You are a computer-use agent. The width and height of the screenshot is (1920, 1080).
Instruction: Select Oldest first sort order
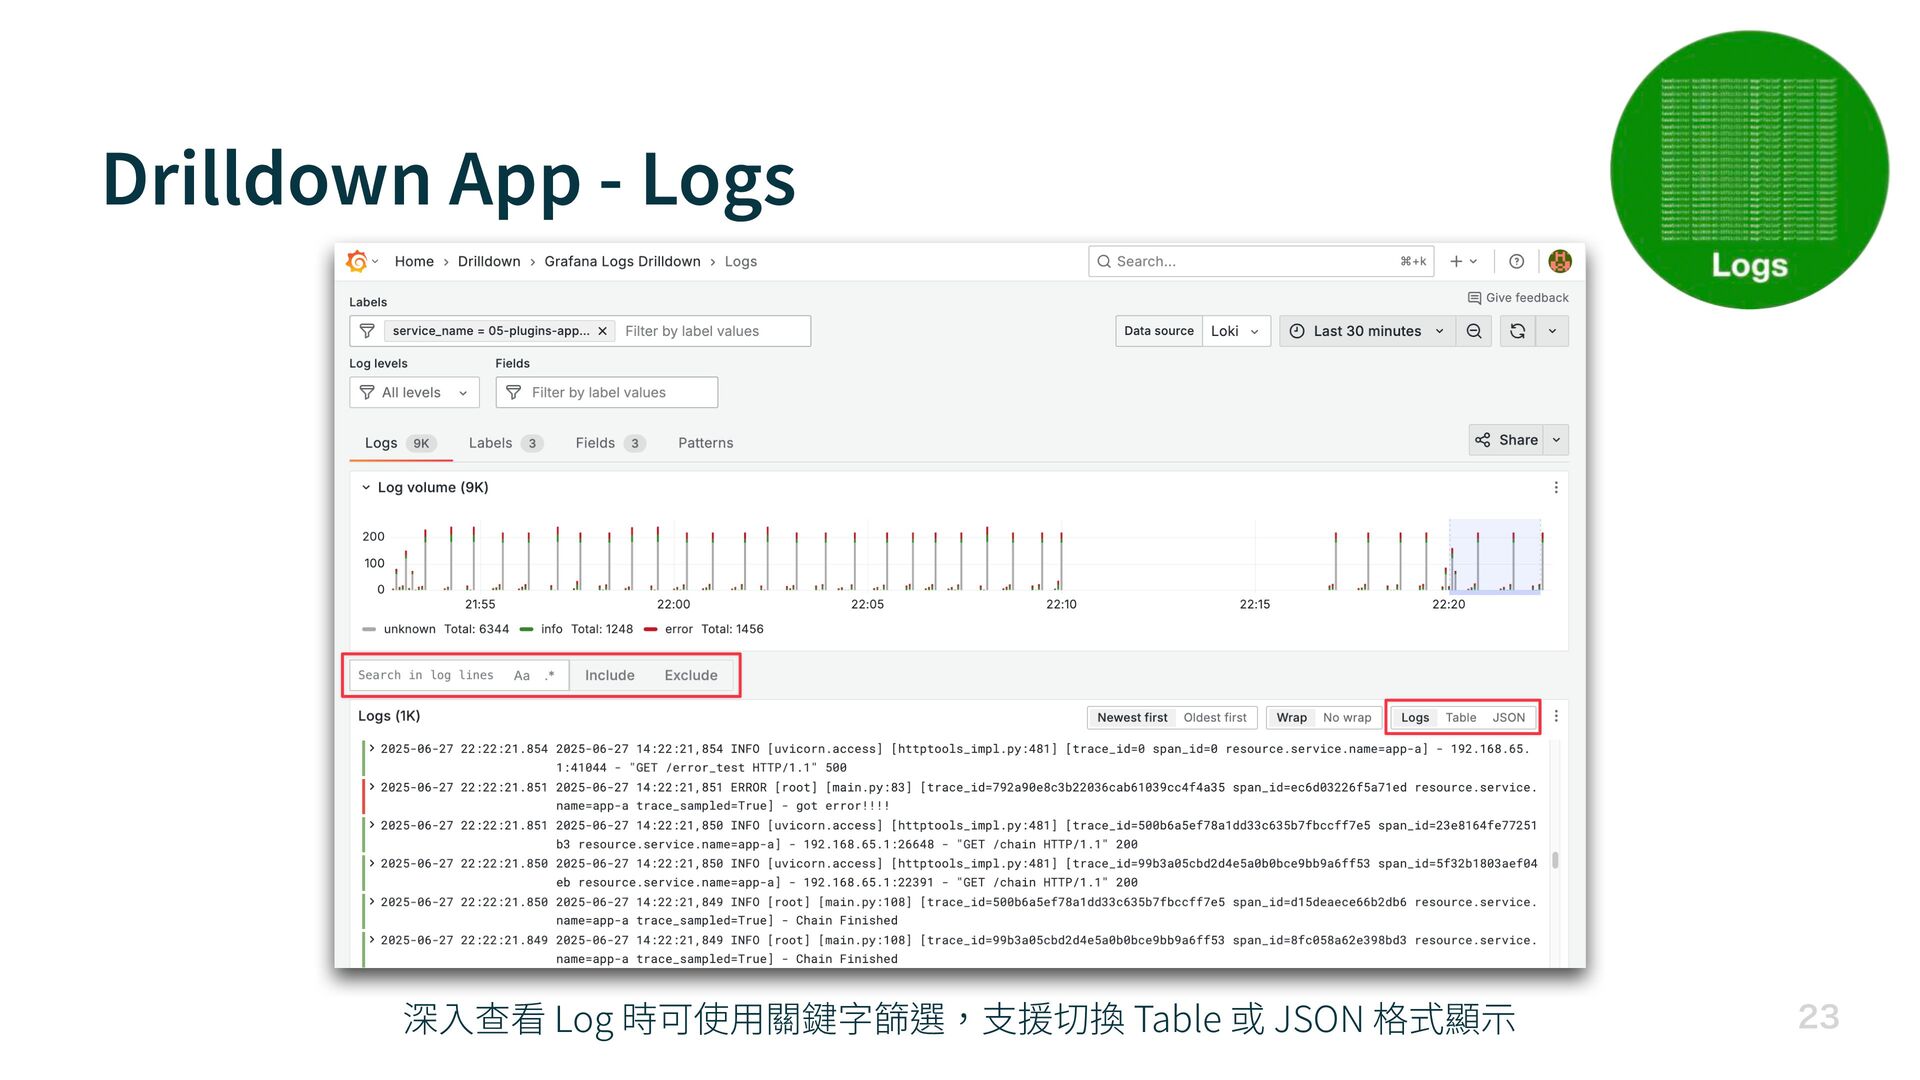tap(1214, 717)
